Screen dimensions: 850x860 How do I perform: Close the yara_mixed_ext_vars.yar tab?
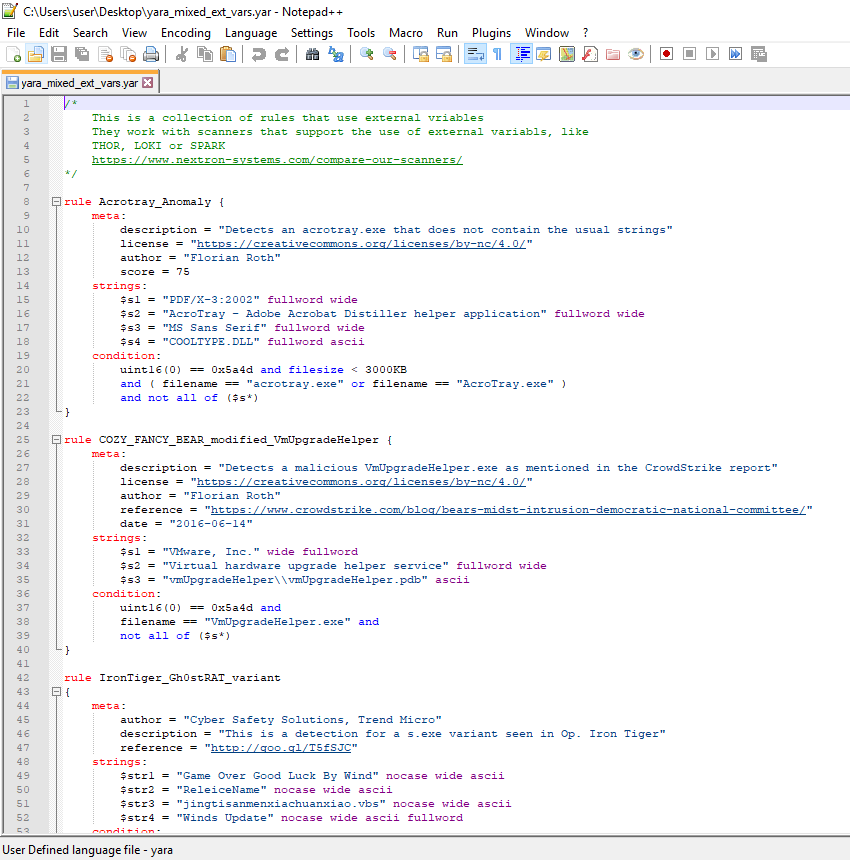pos(148,83)
